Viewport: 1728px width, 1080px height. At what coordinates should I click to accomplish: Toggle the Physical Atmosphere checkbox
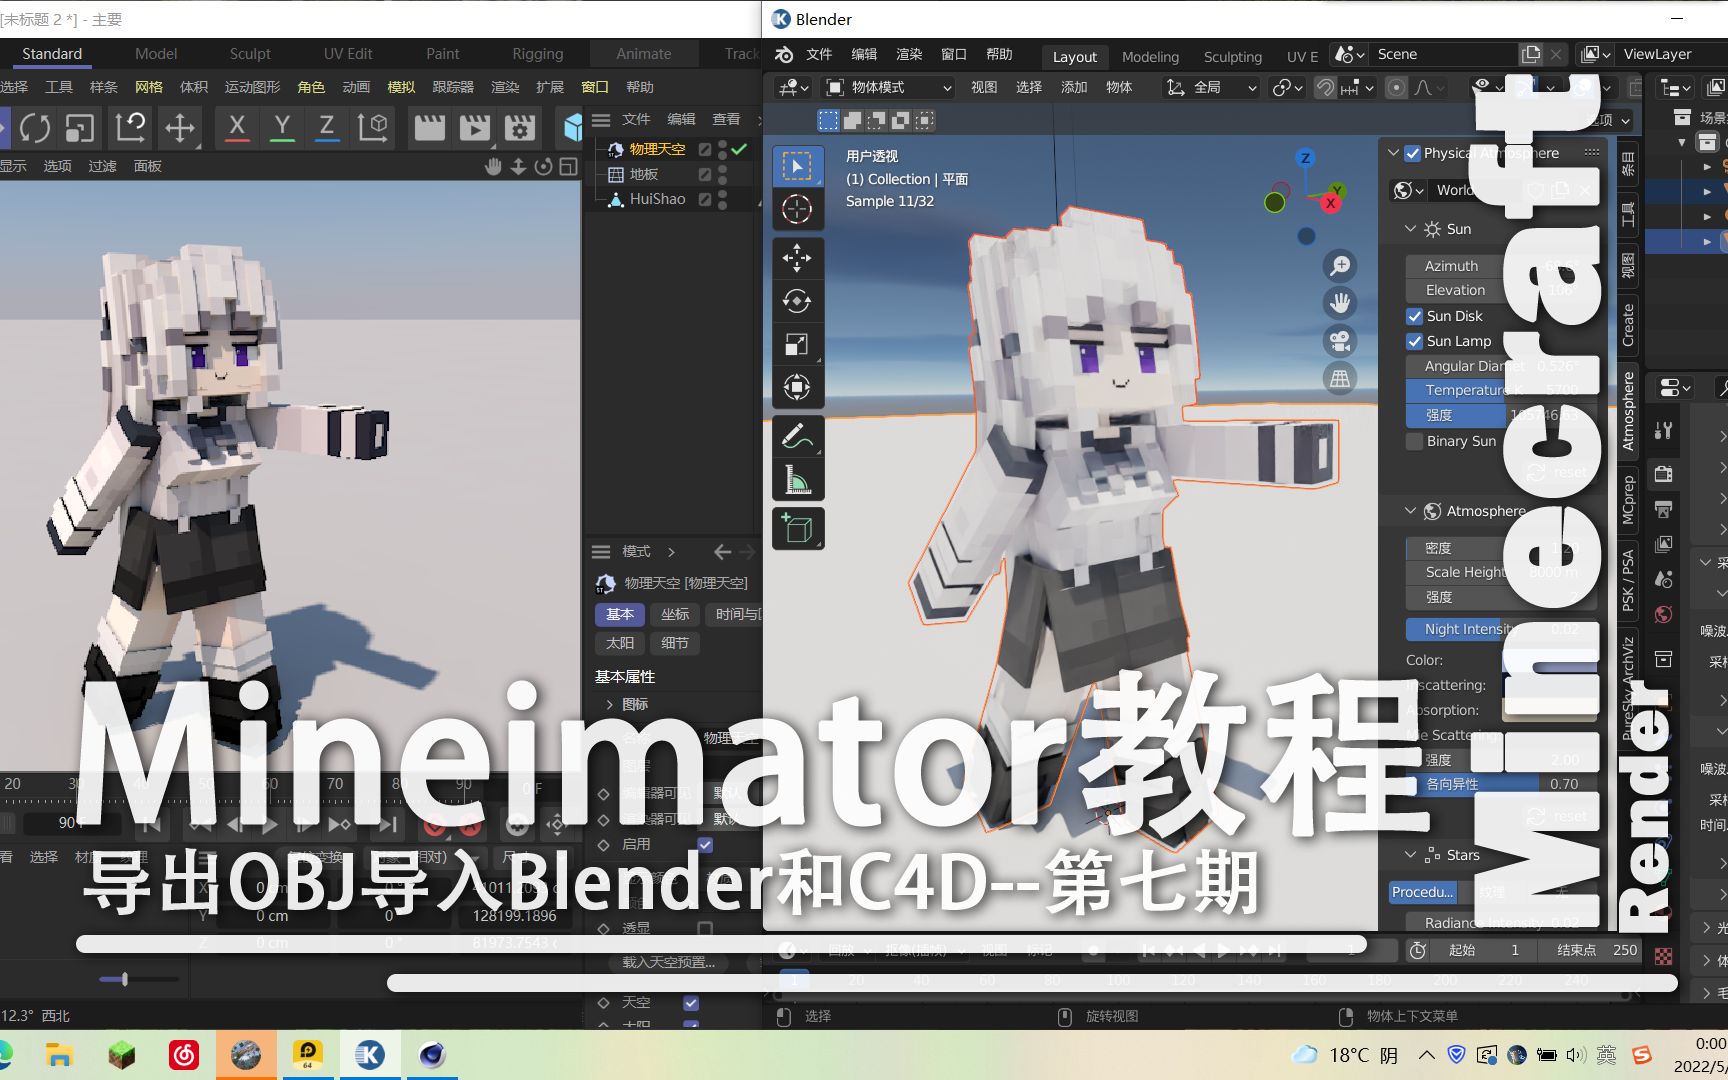(x=1412, y=153)
